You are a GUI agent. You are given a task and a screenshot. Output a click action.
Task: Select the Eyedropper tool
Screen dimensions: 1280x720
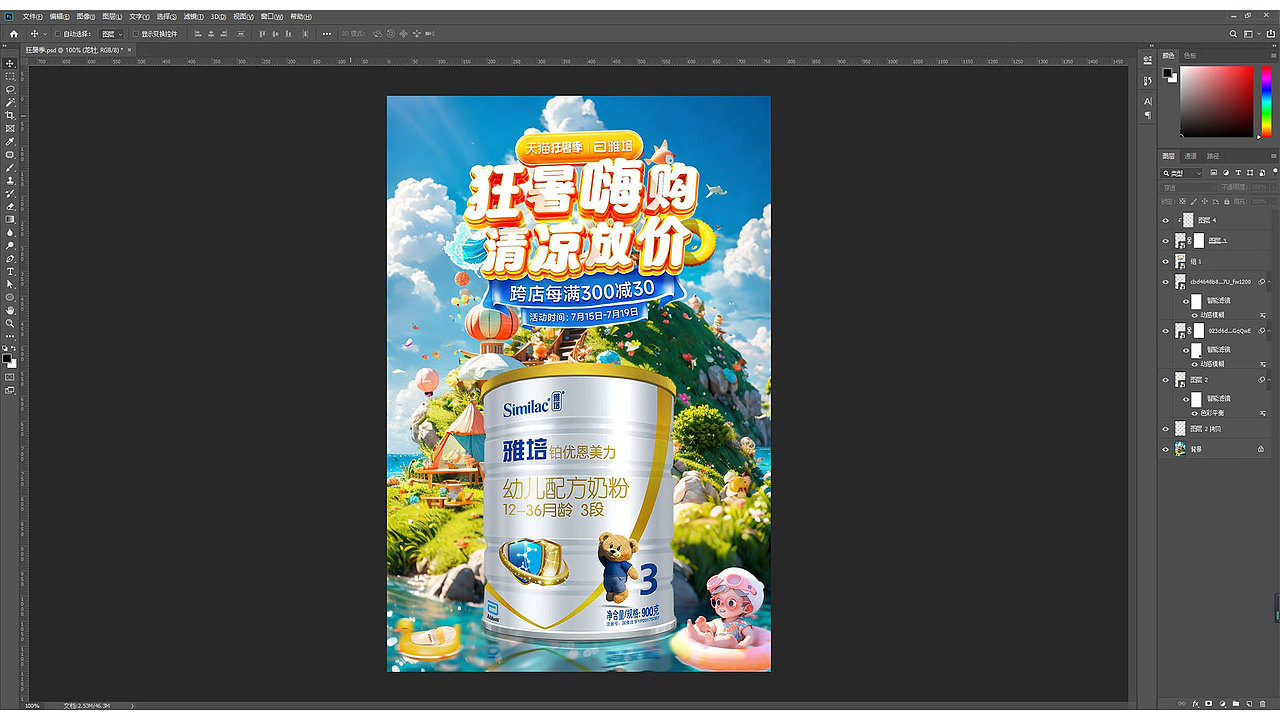(10, 141)
